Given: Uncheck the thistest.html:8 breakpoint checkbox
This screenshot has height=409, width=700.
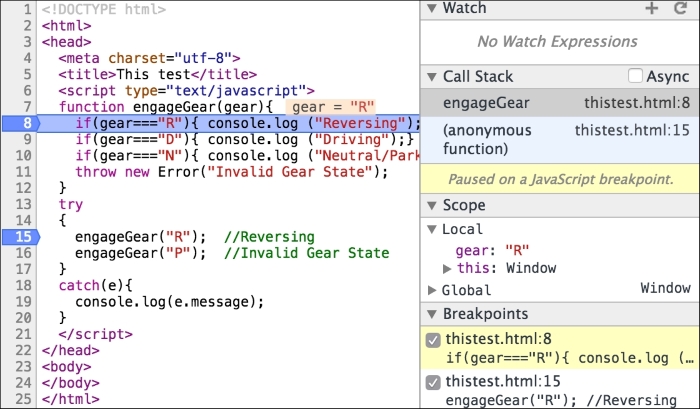Looking at the screenshot, I should (433, 340).
